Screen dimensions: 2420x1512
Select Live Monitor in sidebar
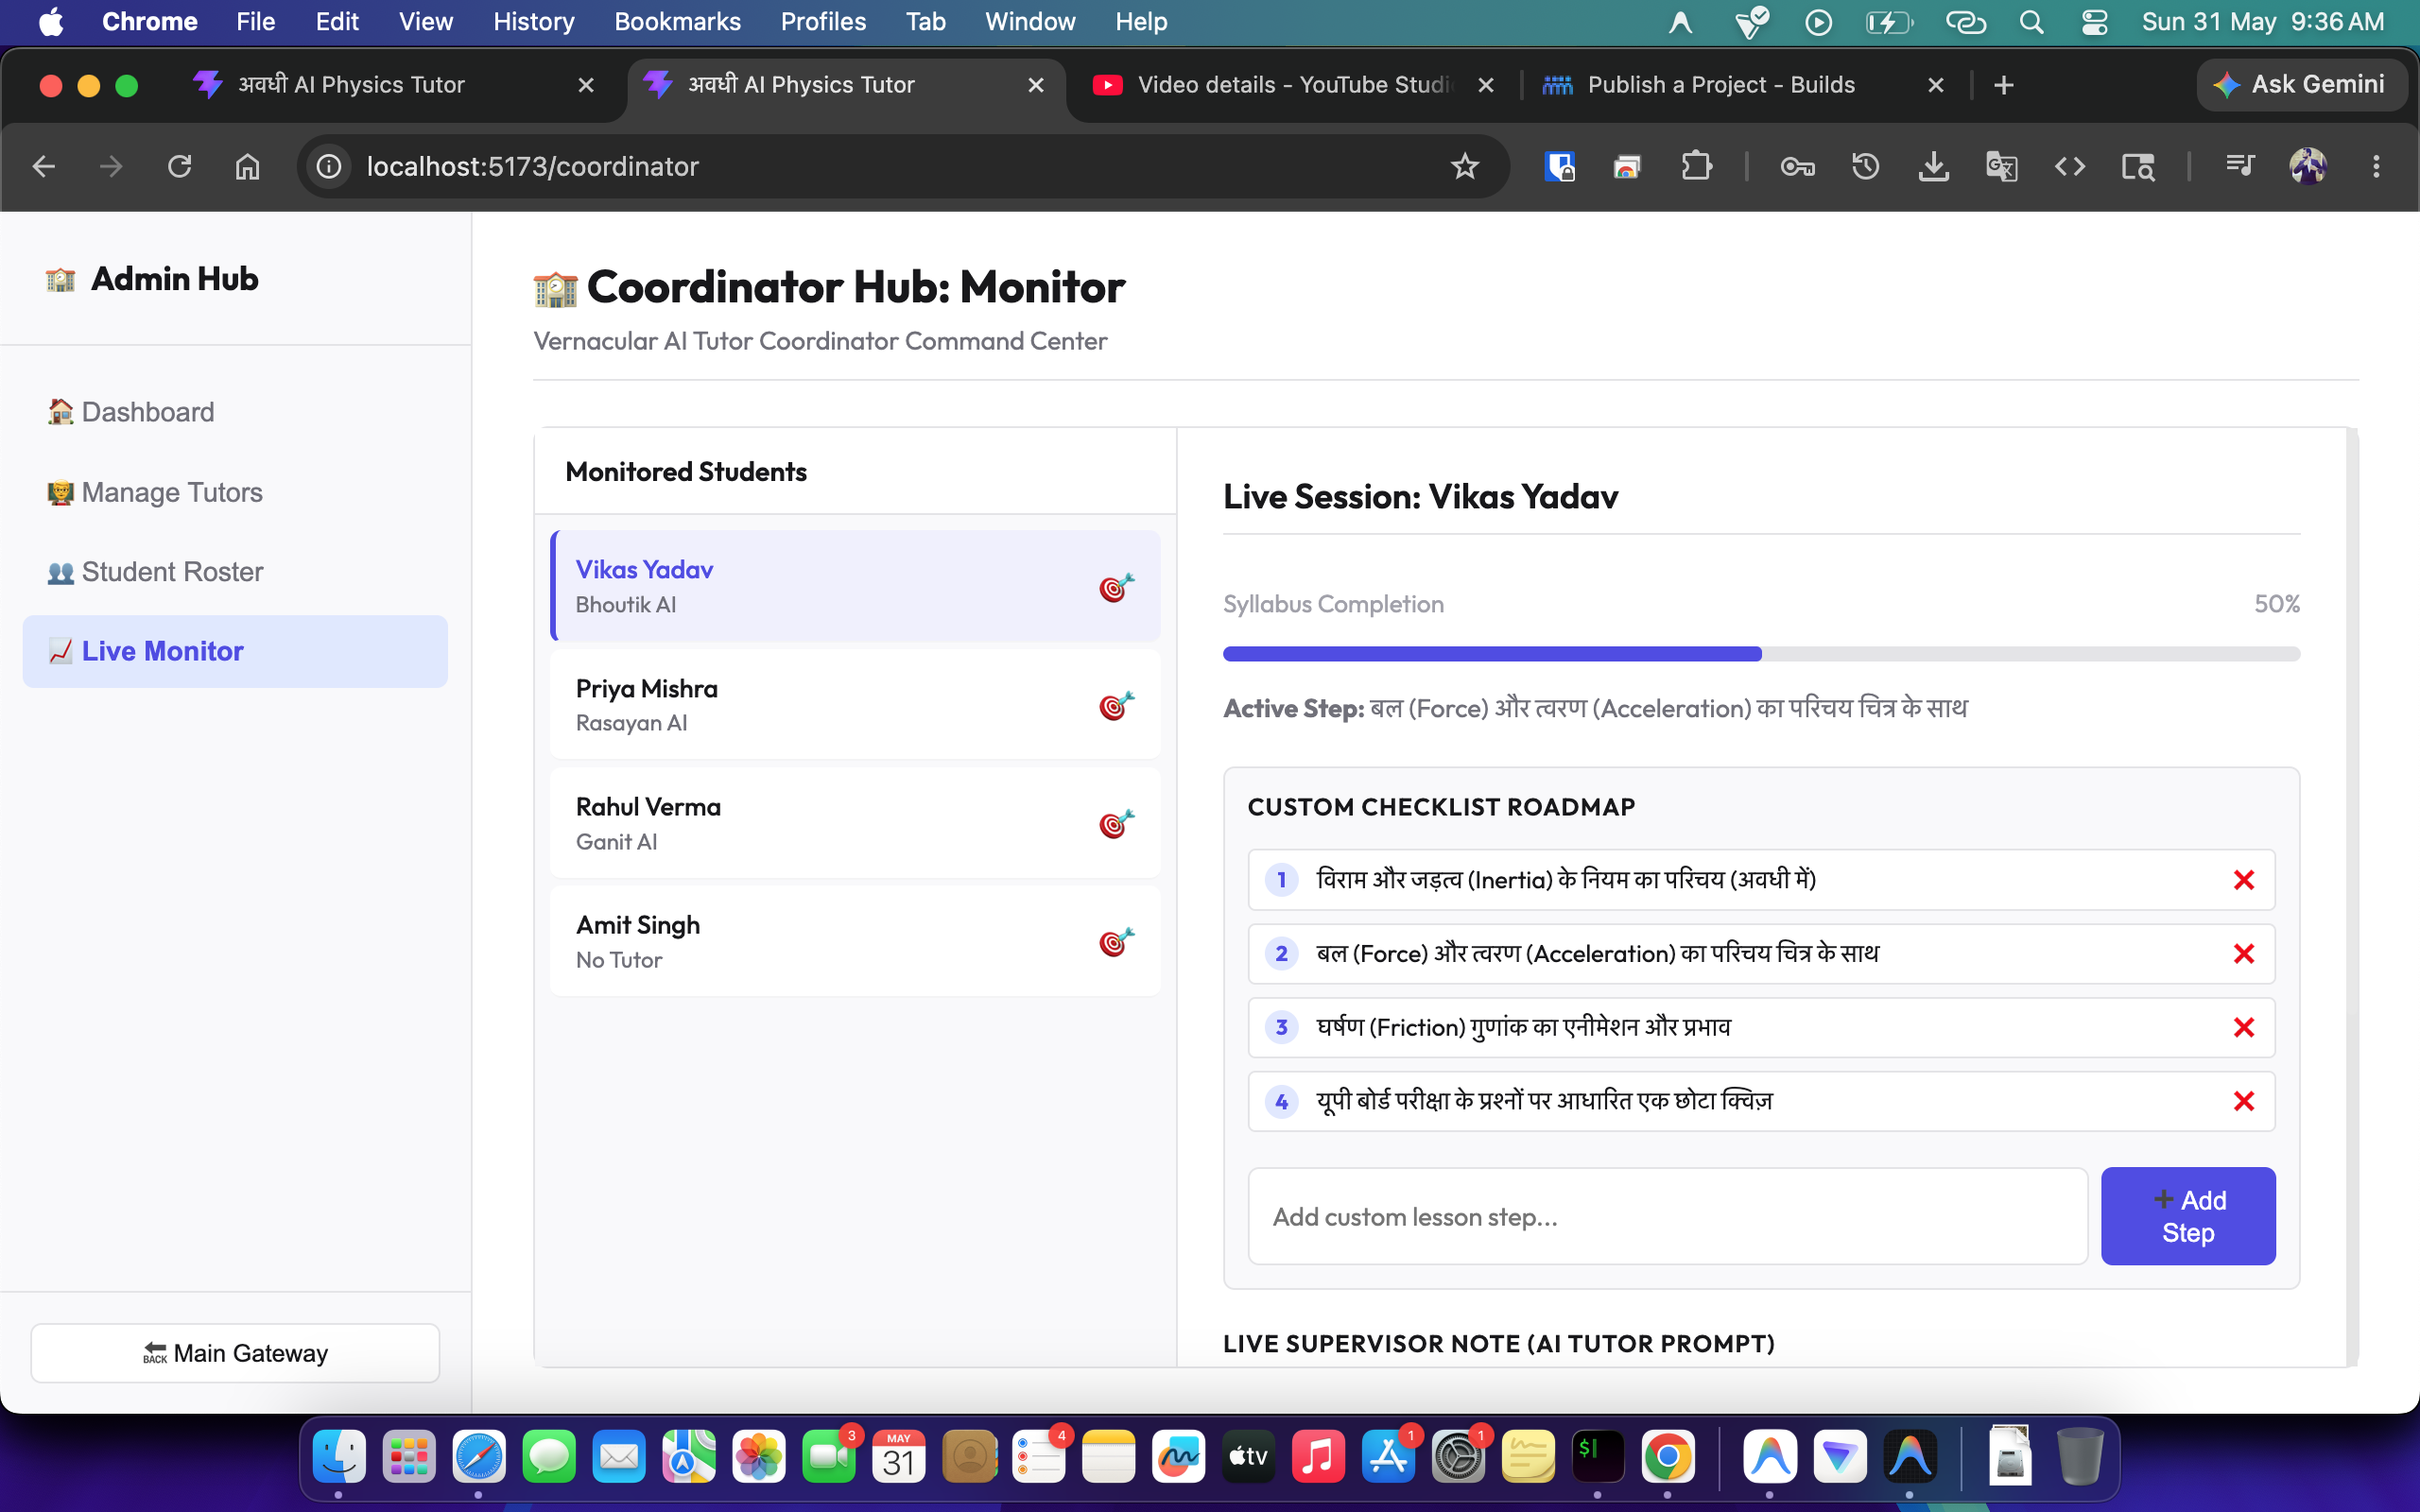pos(235,651)
